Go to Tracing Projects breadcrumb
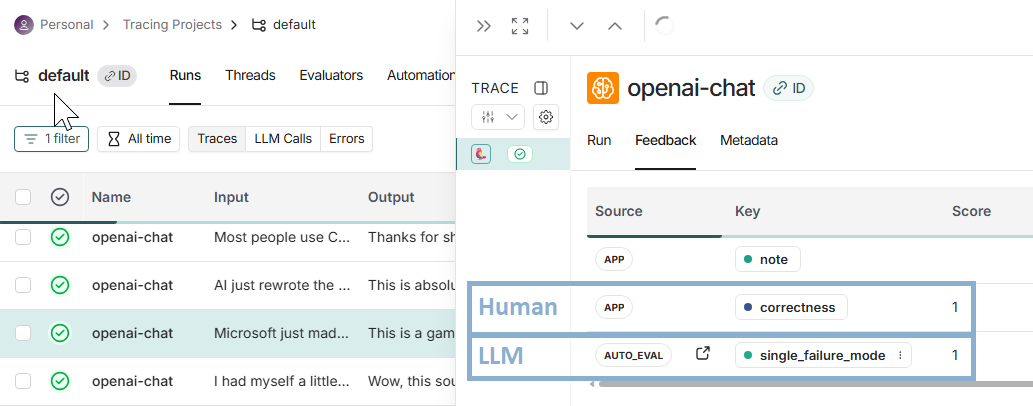Screen dimensions: 1033x406 (172, 25)
